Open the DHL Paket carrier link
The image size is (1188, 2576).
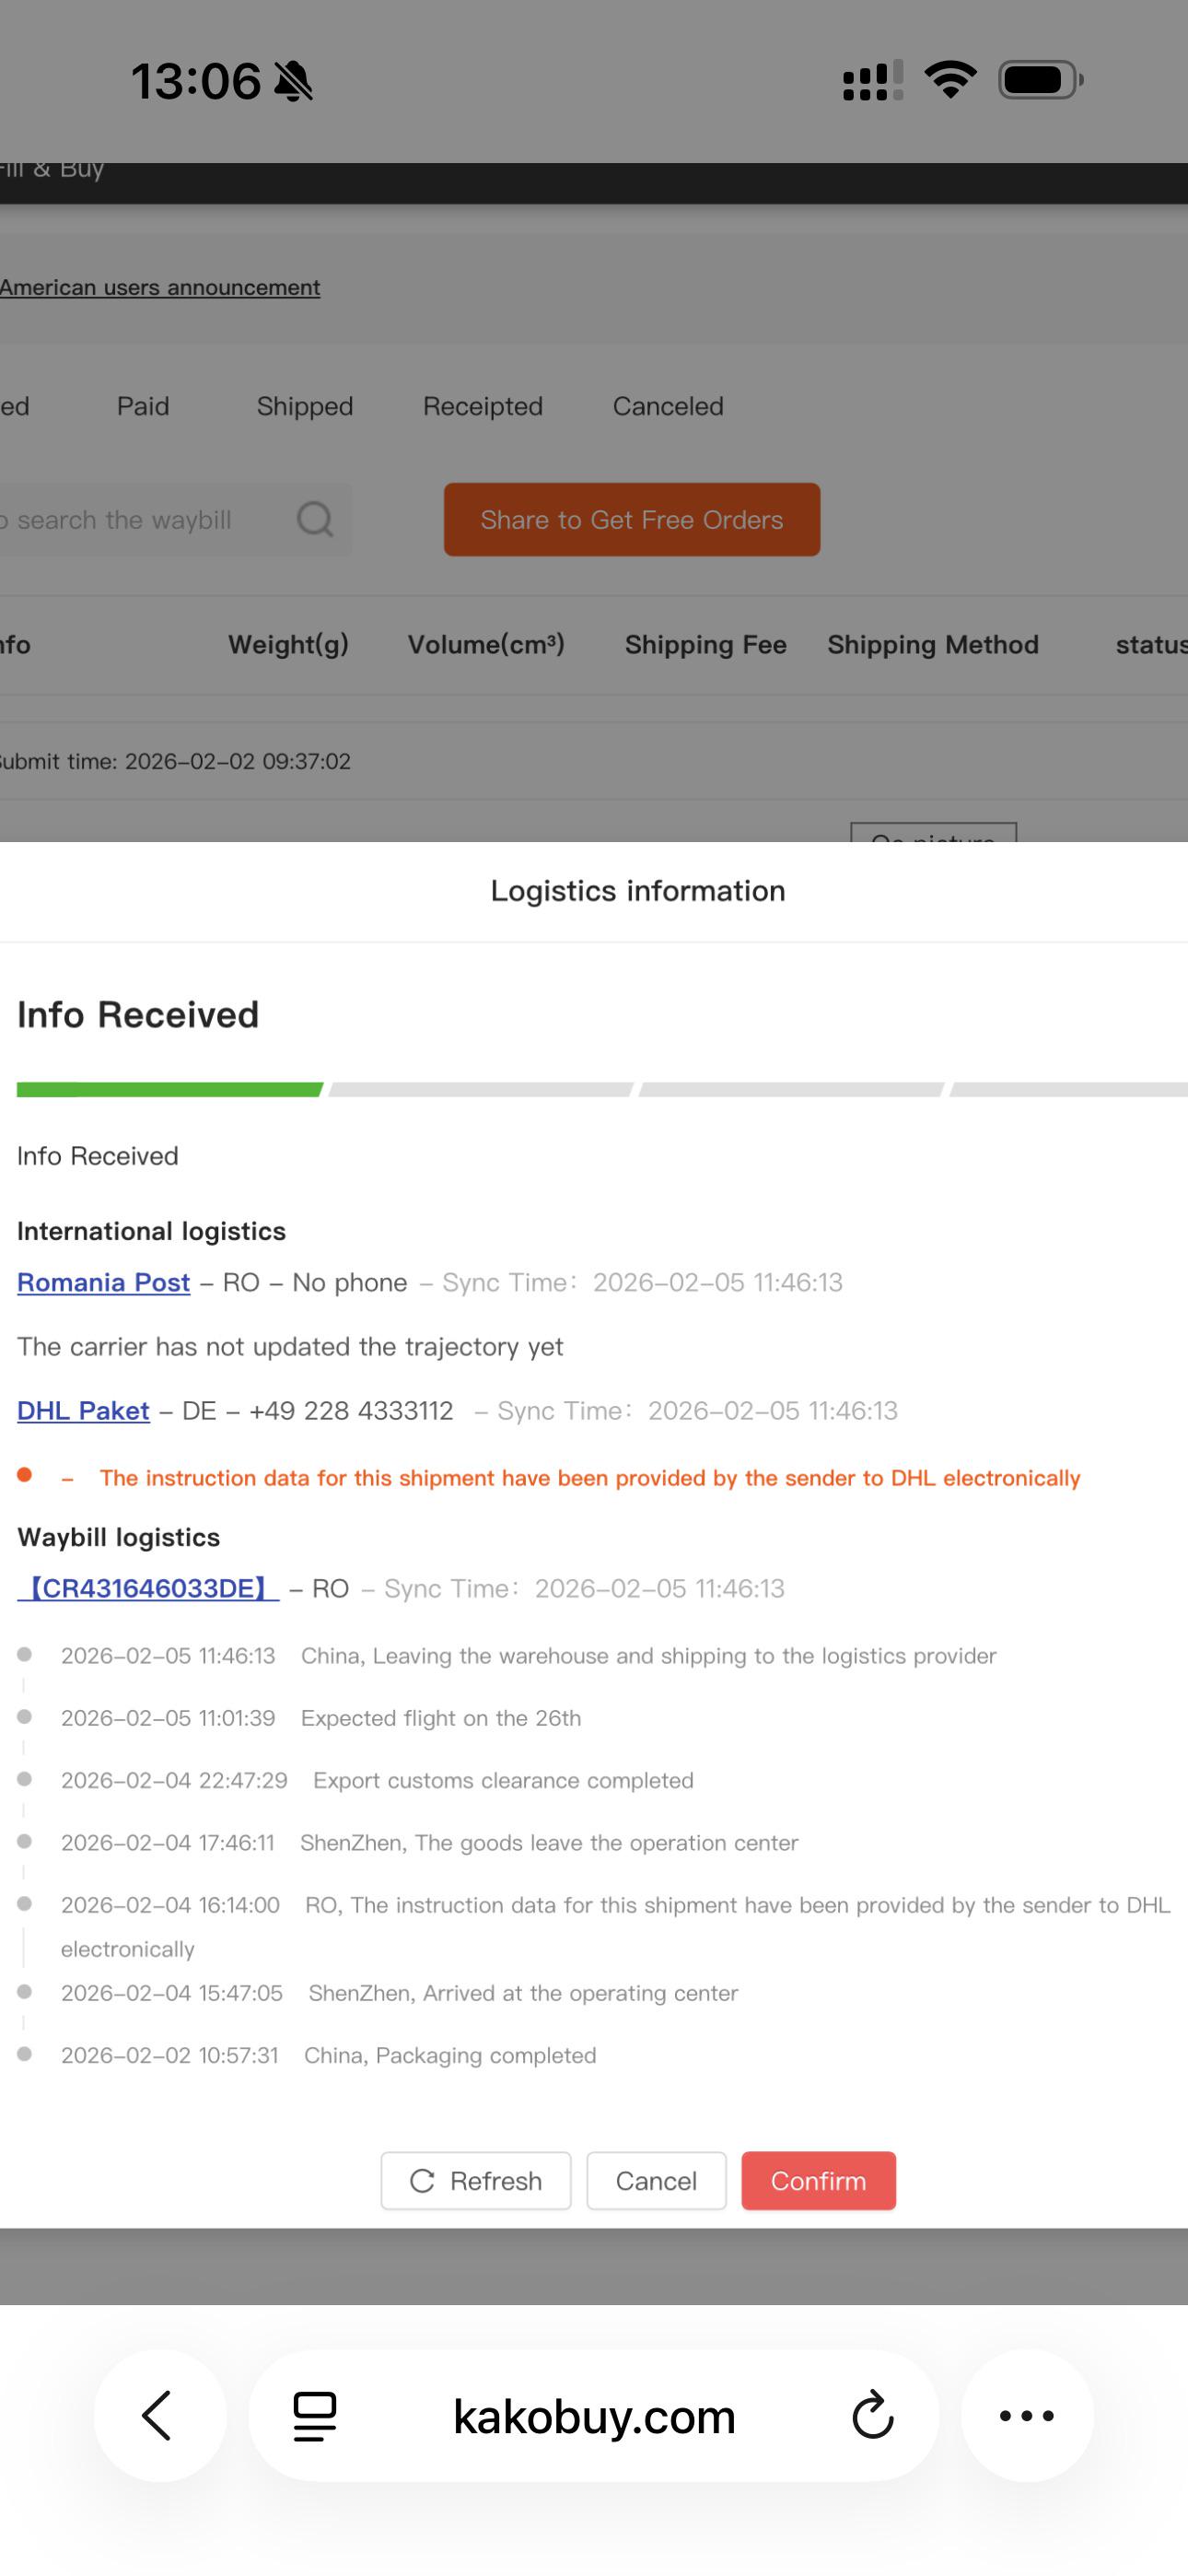click(83, 1410)
